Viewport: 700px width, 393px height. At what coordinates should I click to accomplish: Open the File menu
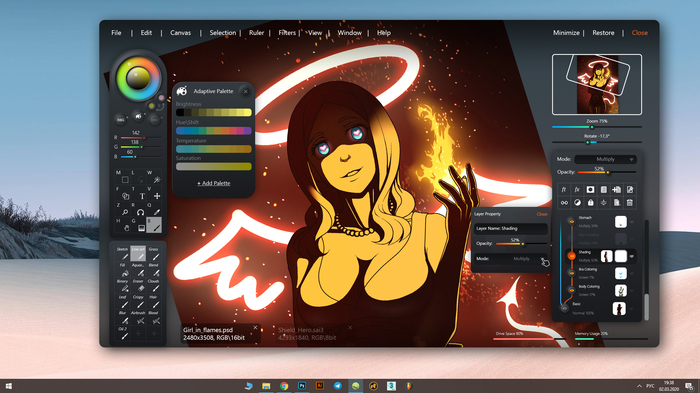point(116,33)
